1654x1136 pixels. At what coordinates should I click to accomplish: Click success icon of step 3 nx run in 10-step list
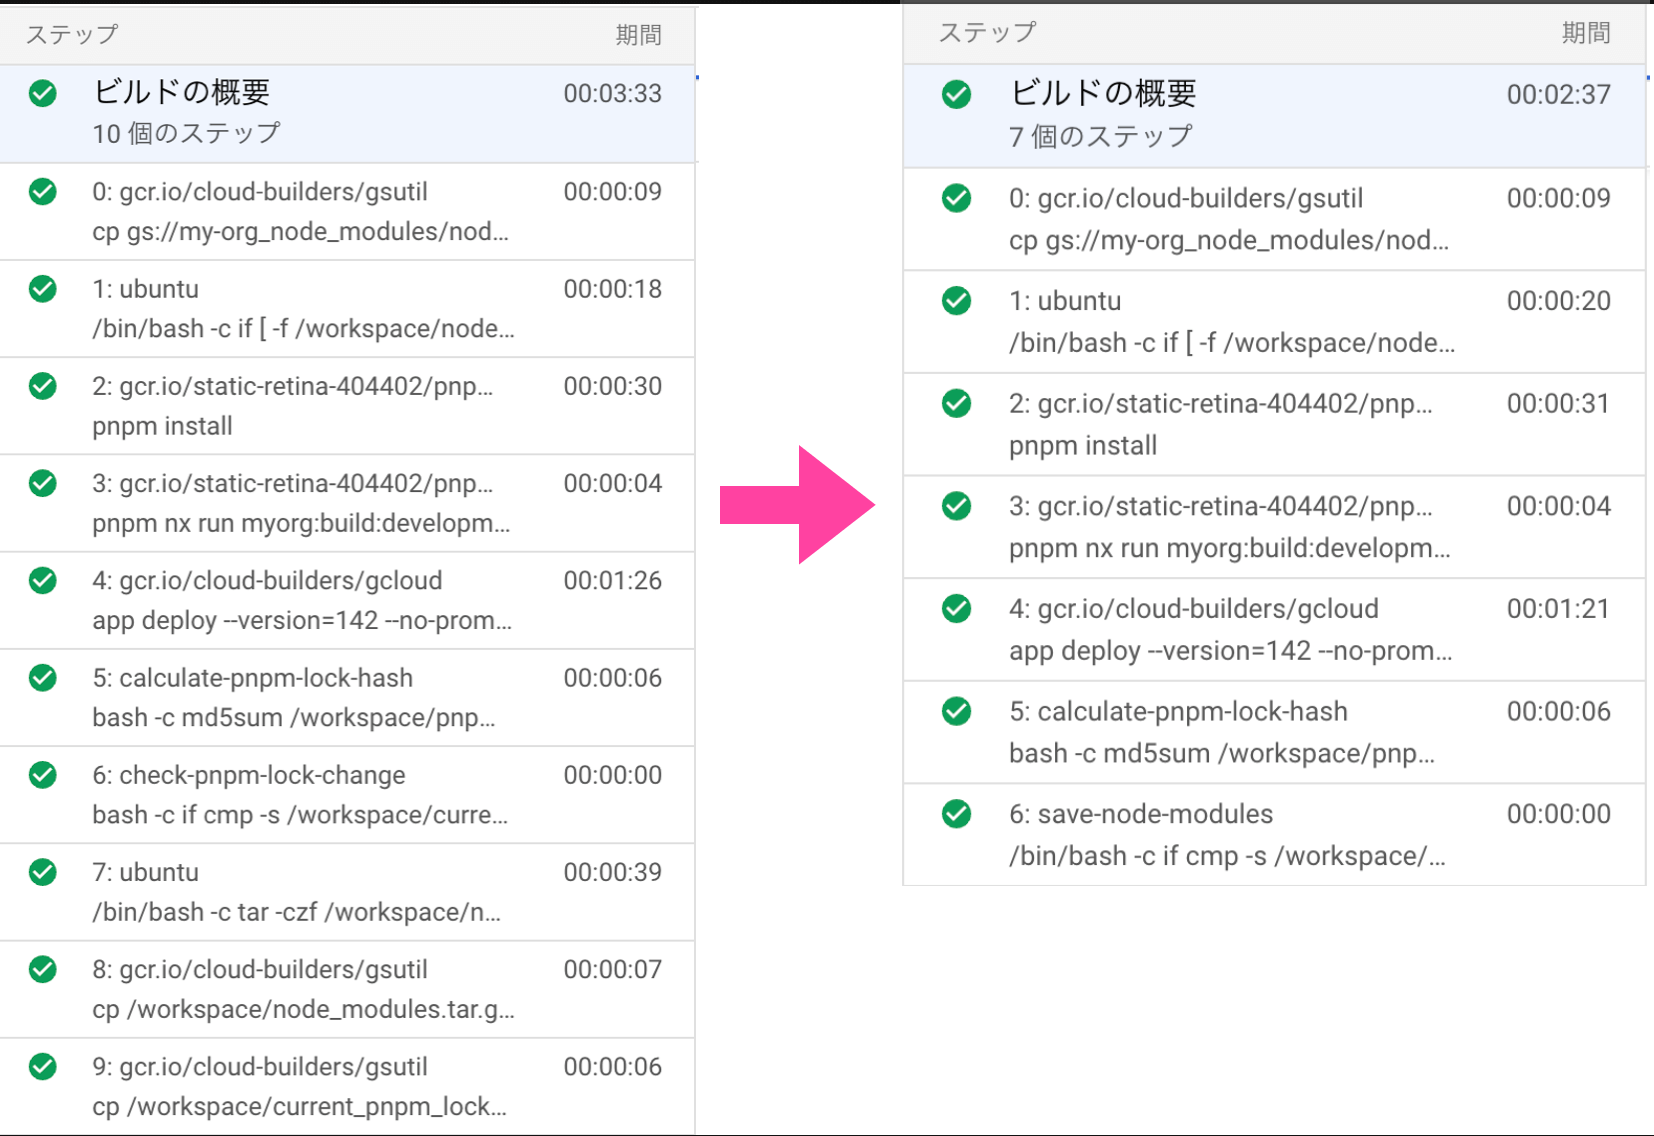[43, 483]
